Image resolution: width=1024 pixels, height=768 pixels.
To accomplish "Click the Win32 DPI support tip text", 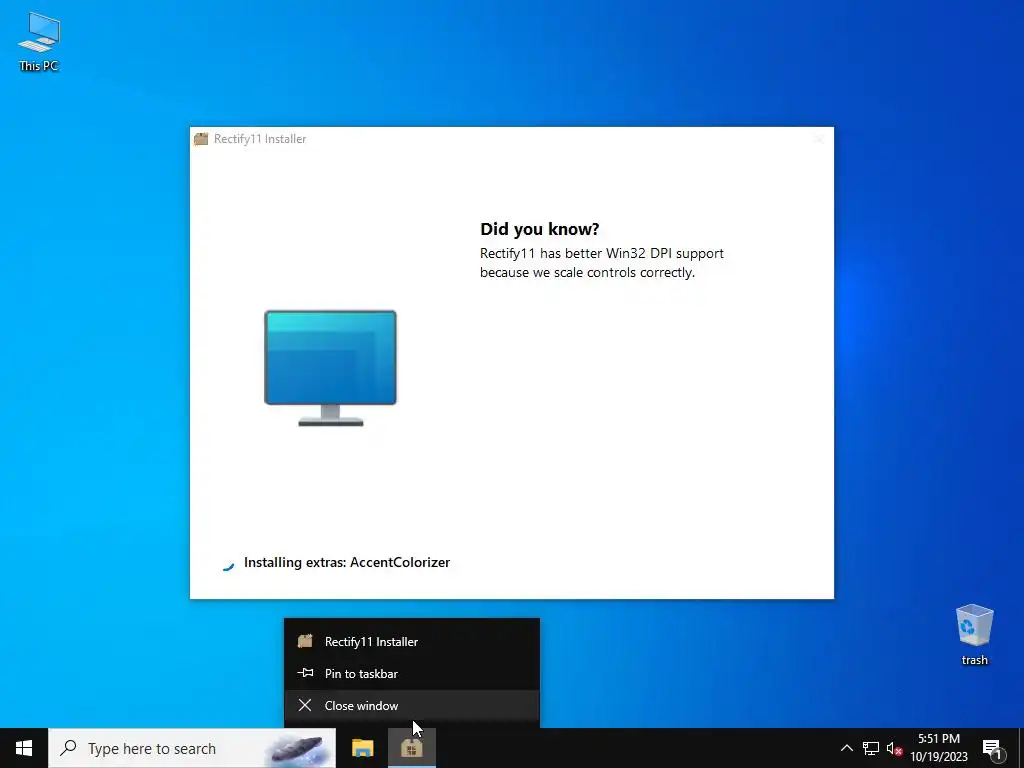I will [x=601, y=263].
